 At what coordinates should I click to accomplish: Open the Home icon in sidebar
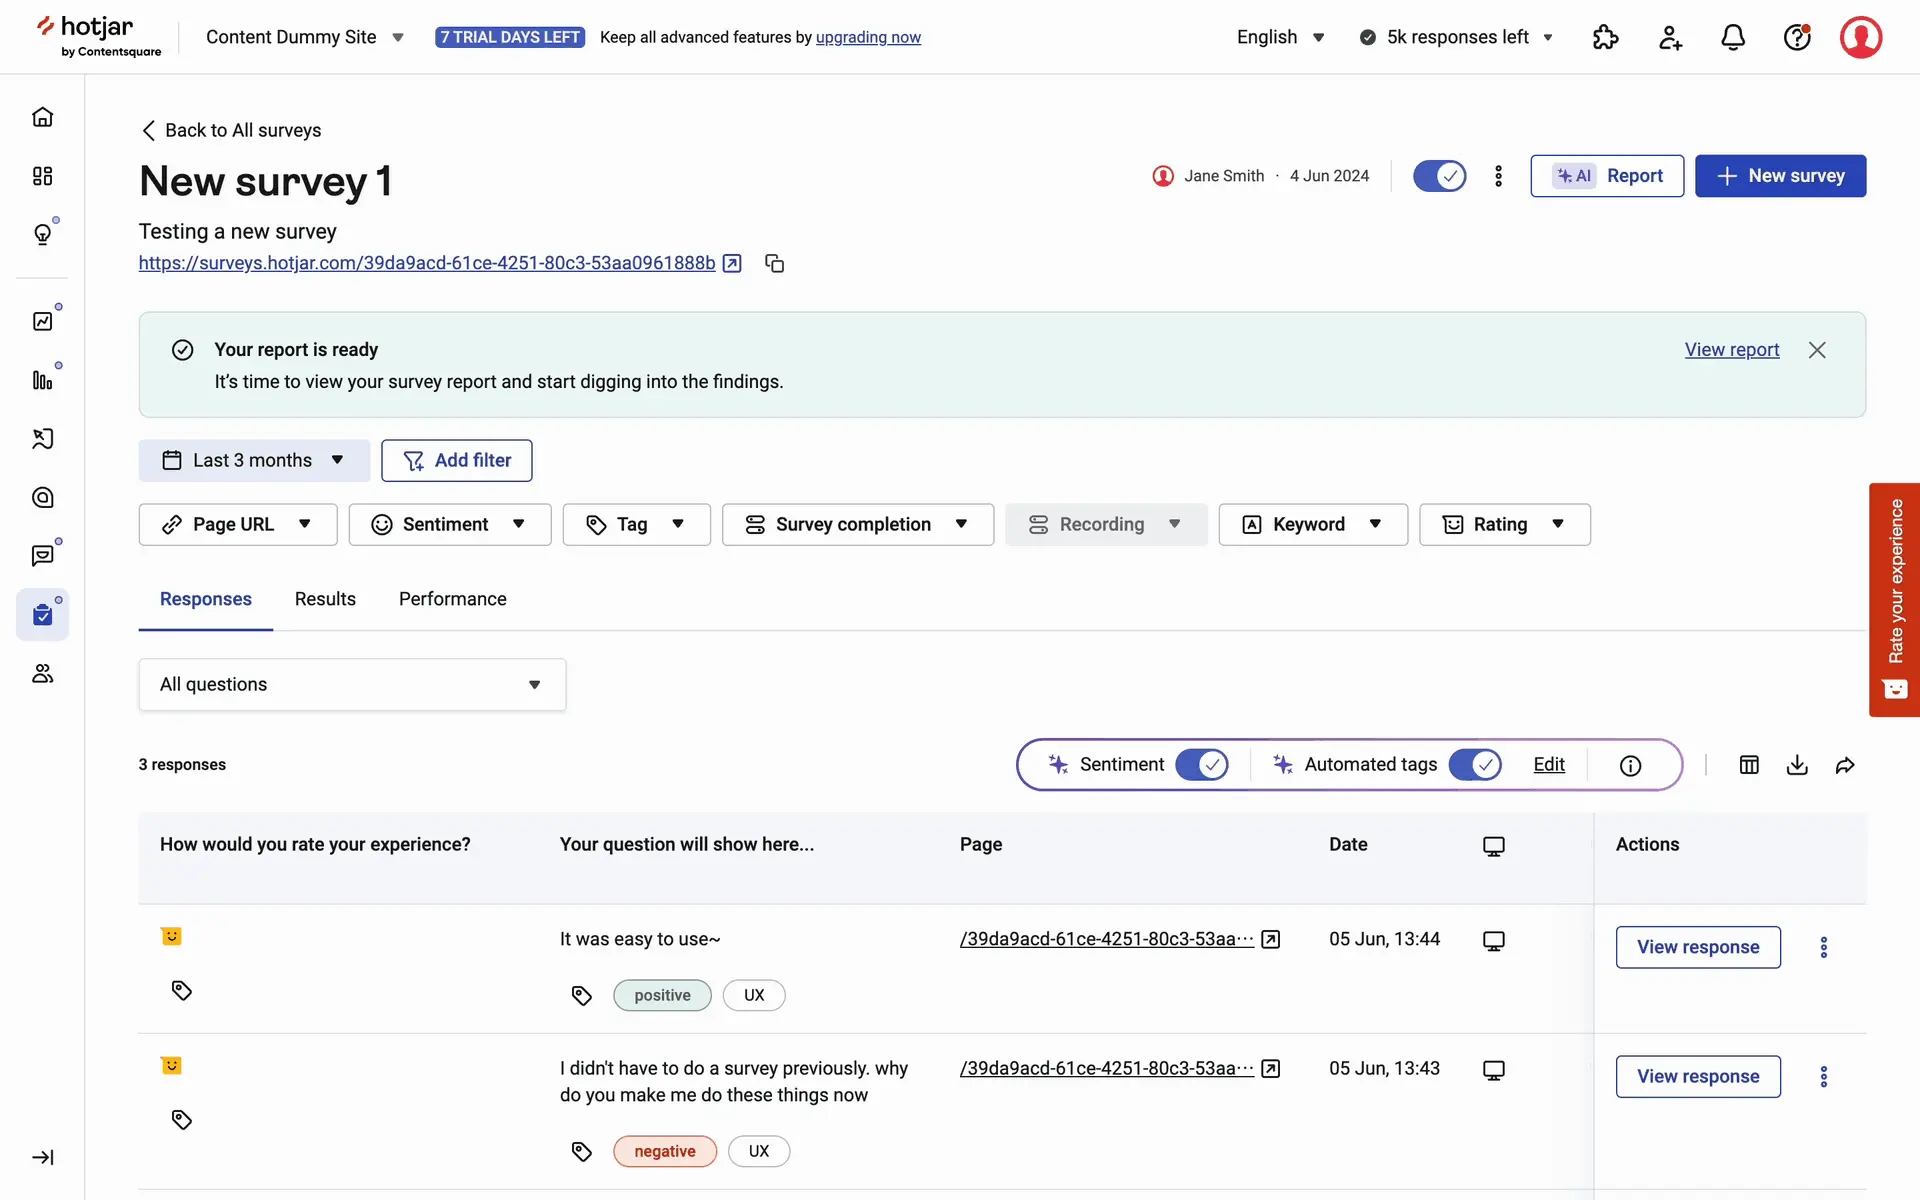tap(42, 117)
